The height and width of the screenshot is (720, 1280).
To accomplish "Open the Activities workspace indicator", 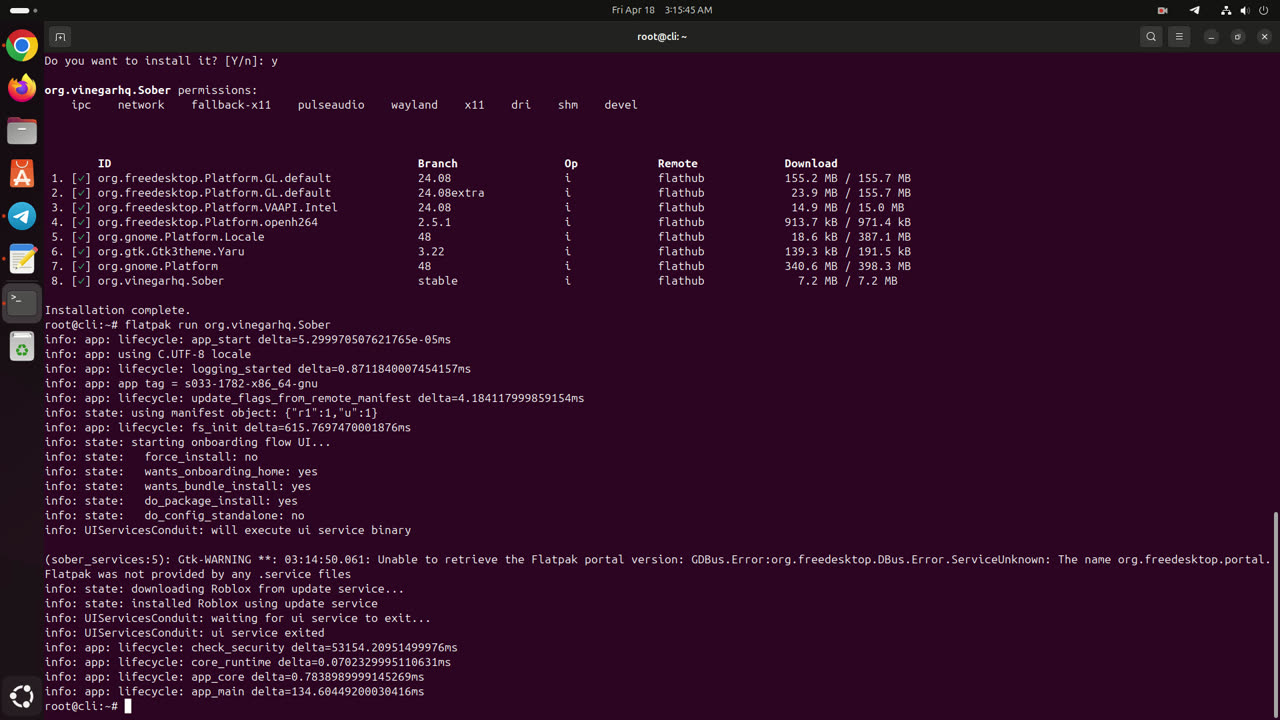I will 24,10.
